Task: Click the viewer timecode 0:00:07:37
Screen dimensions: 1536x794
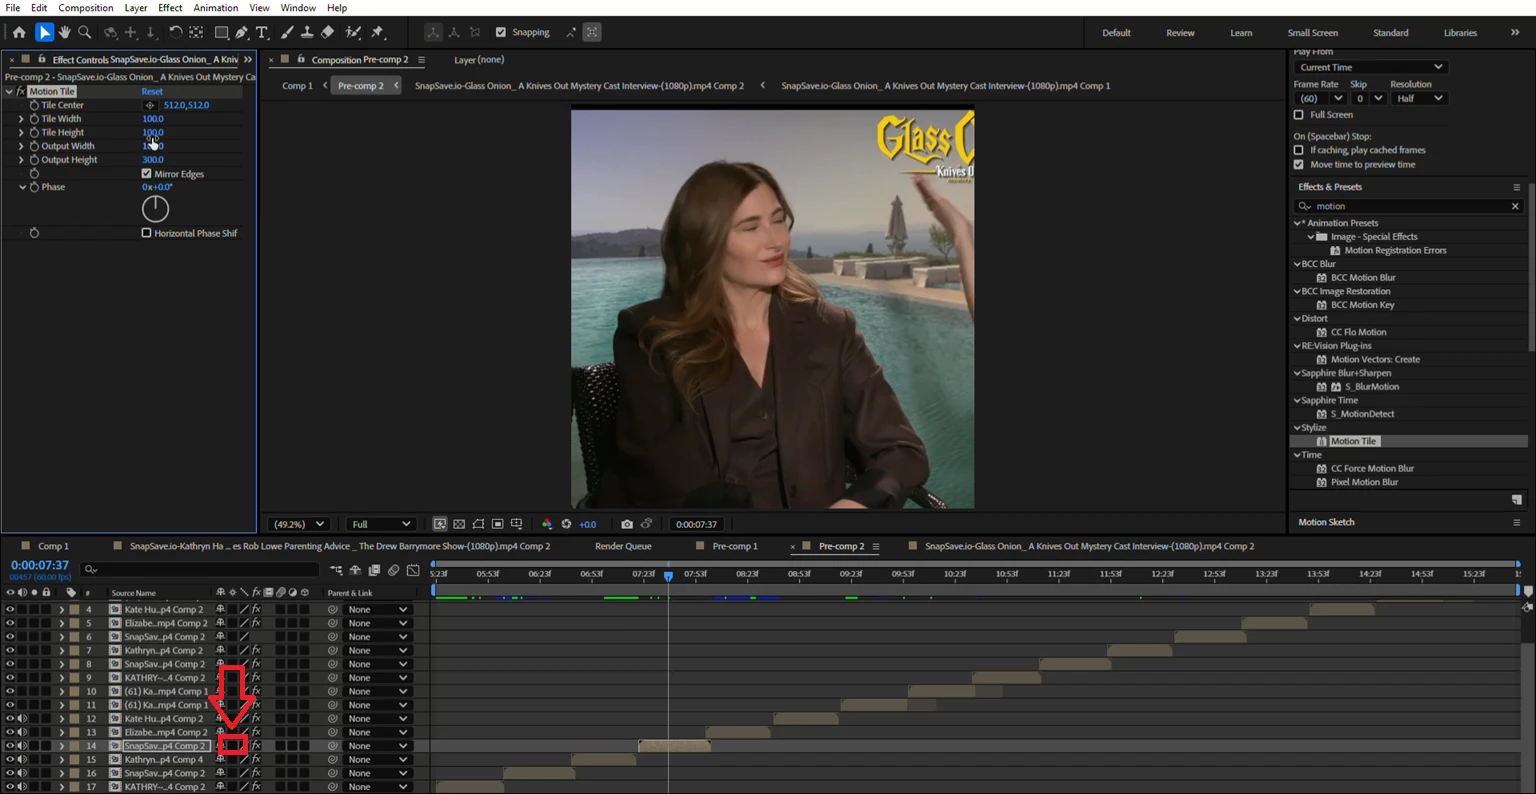Action: pyautogui.click(x=696, y=524)
